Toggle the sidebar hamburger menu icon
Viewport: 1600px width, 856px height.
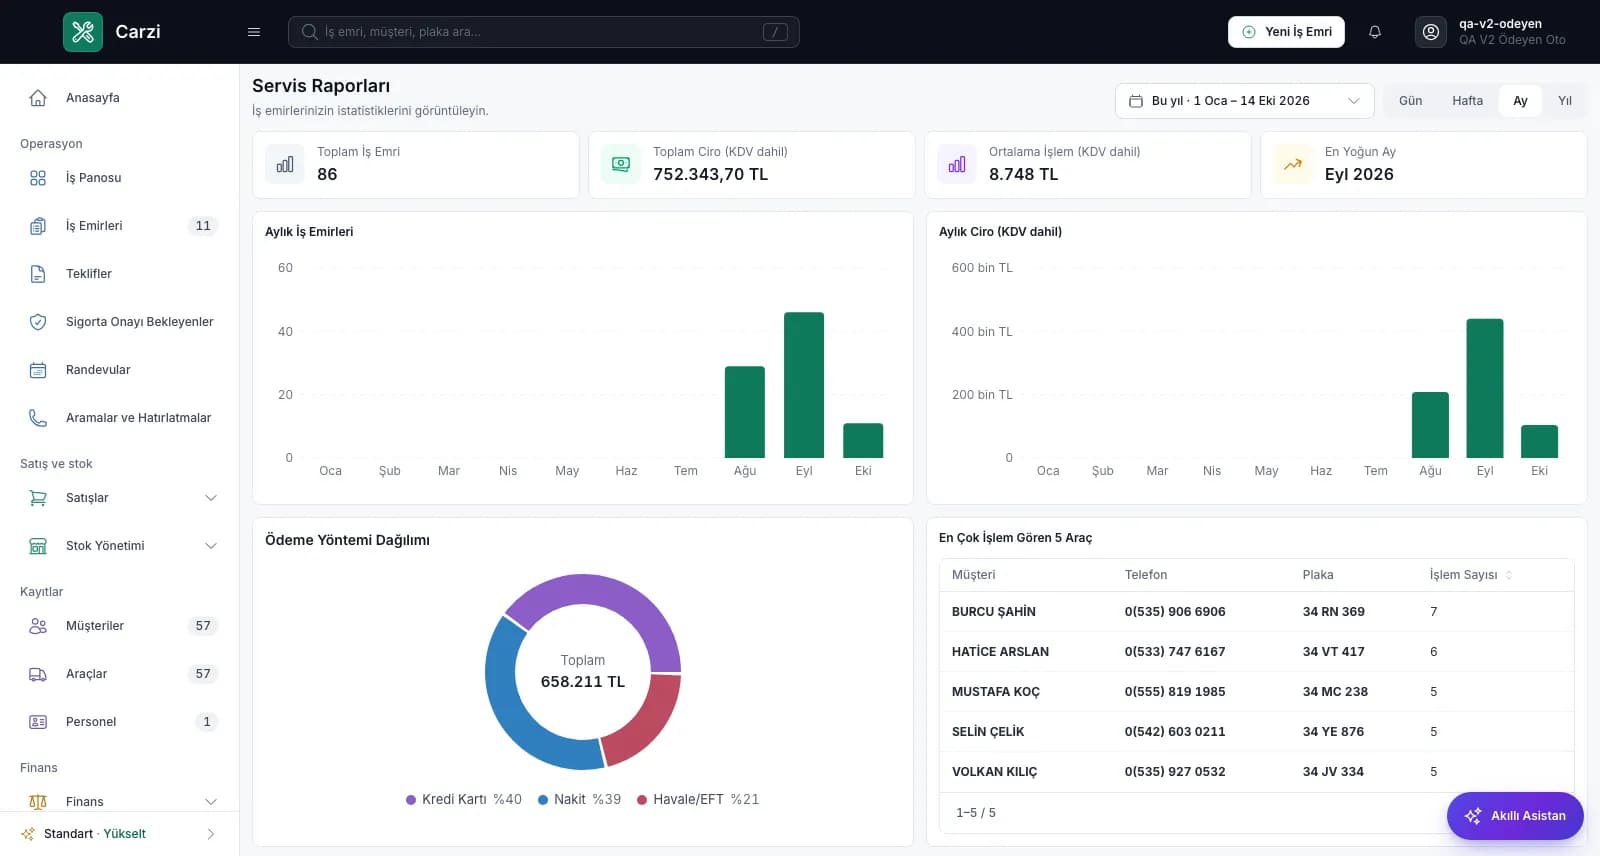point(254,32)
